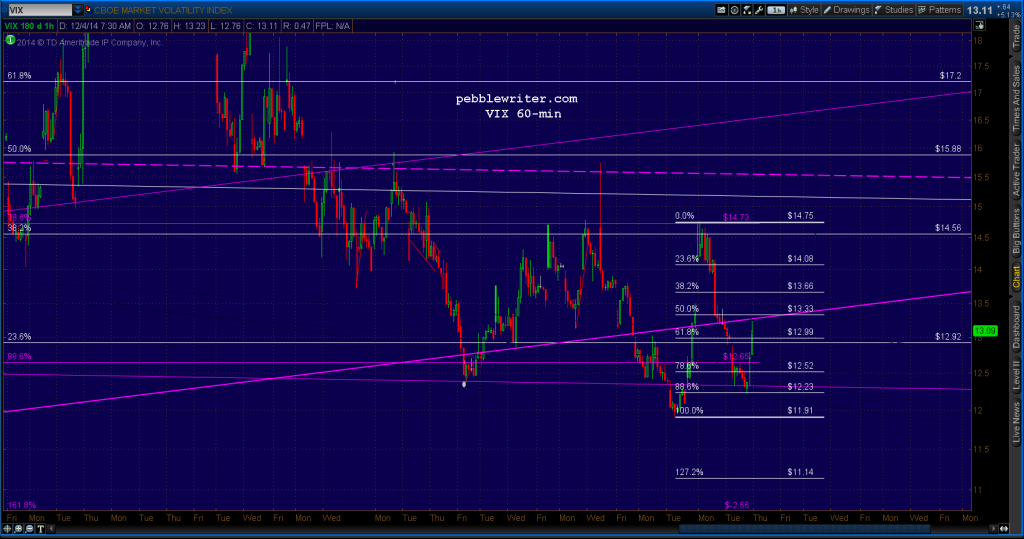
Task: Click the $12.99 retracement label
Action: click(800, 332)
